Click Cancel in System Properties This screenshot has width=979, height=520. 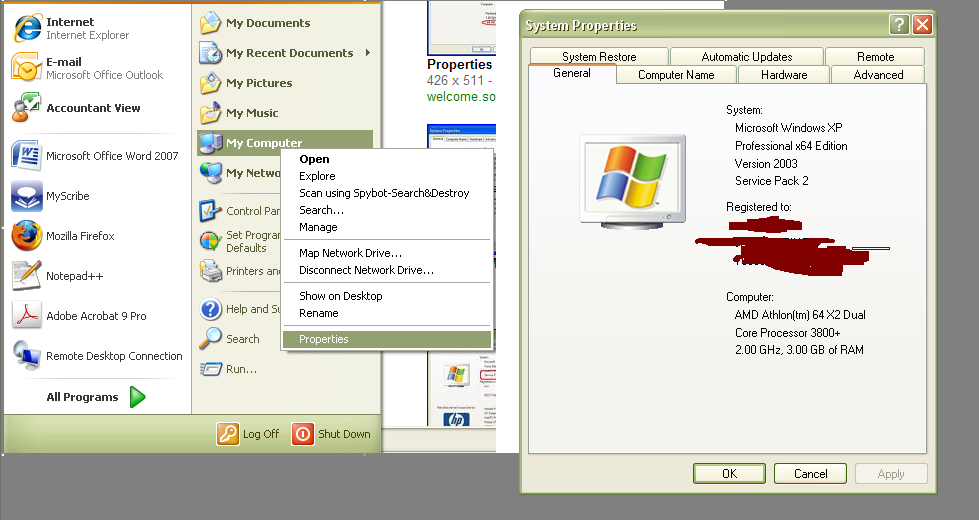pos(810,474)
